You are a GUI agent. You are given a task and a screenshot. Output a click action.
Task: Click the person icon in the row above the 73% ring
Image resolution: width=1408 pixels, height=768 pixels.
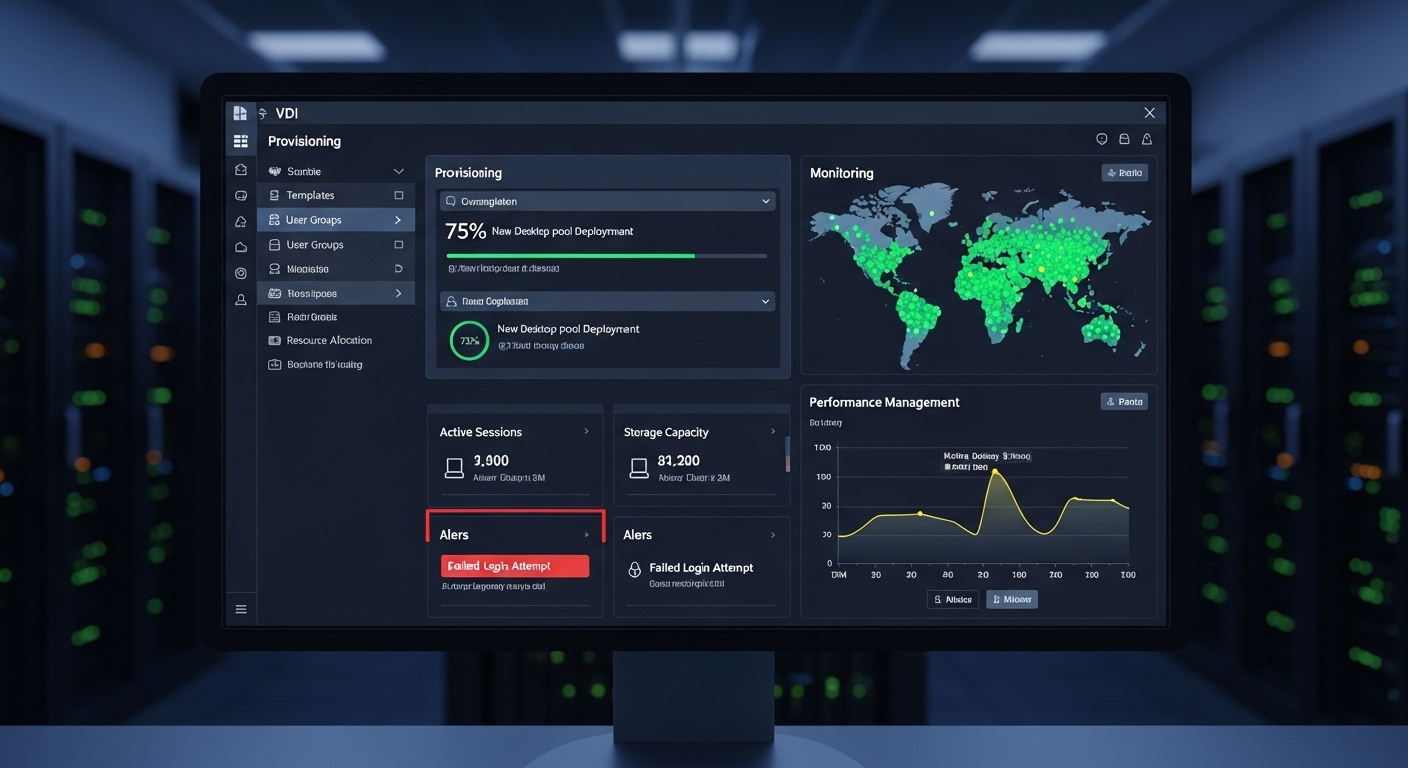[x=451, y=301]
